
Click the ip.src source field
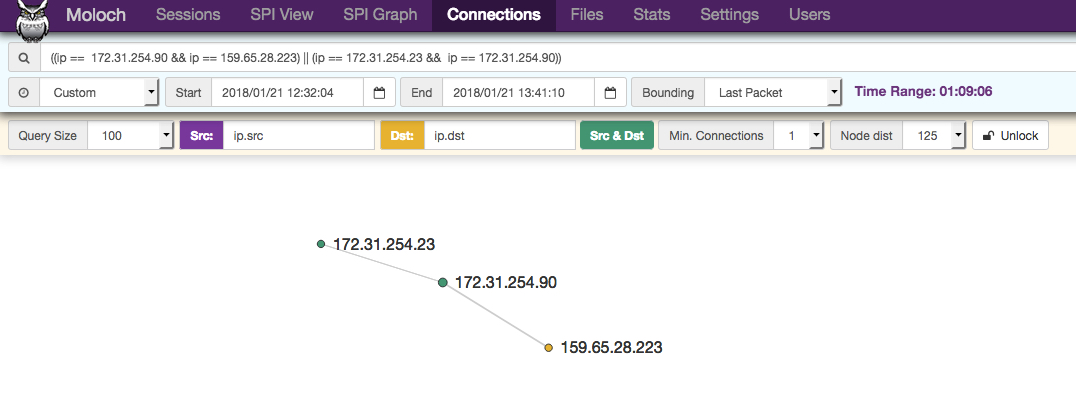click(x=299, y=136)
